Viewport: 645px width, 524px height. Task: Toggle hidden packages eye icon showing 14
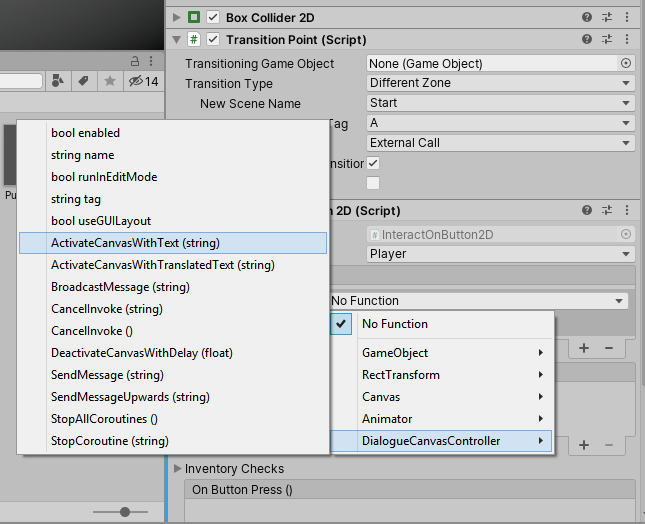(144, 81)
